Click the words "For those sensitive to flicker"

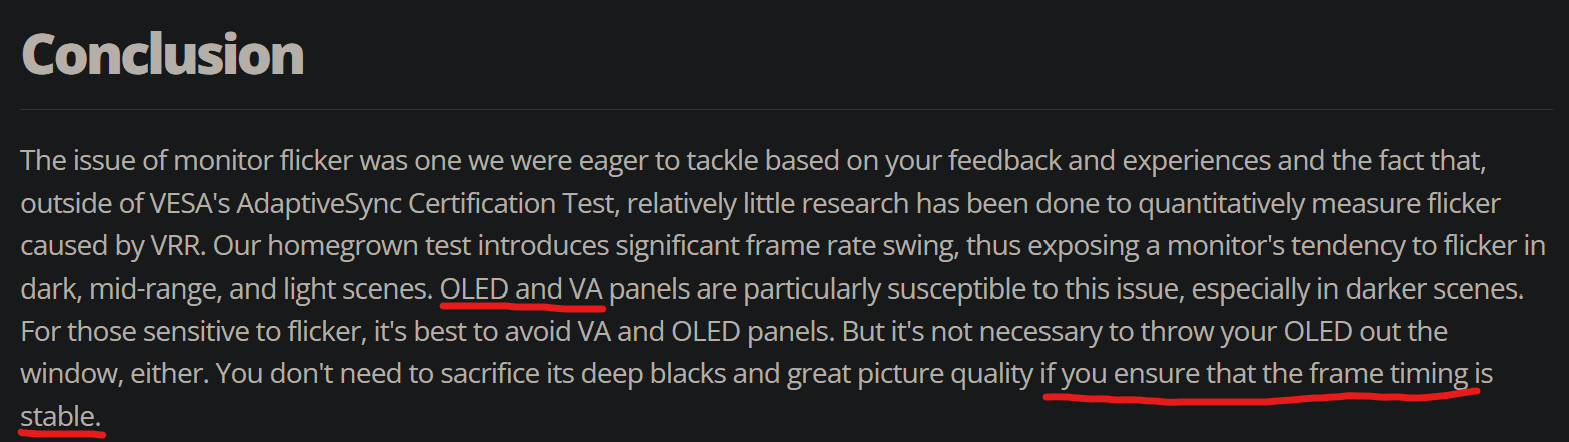click(x=192, y=332)
